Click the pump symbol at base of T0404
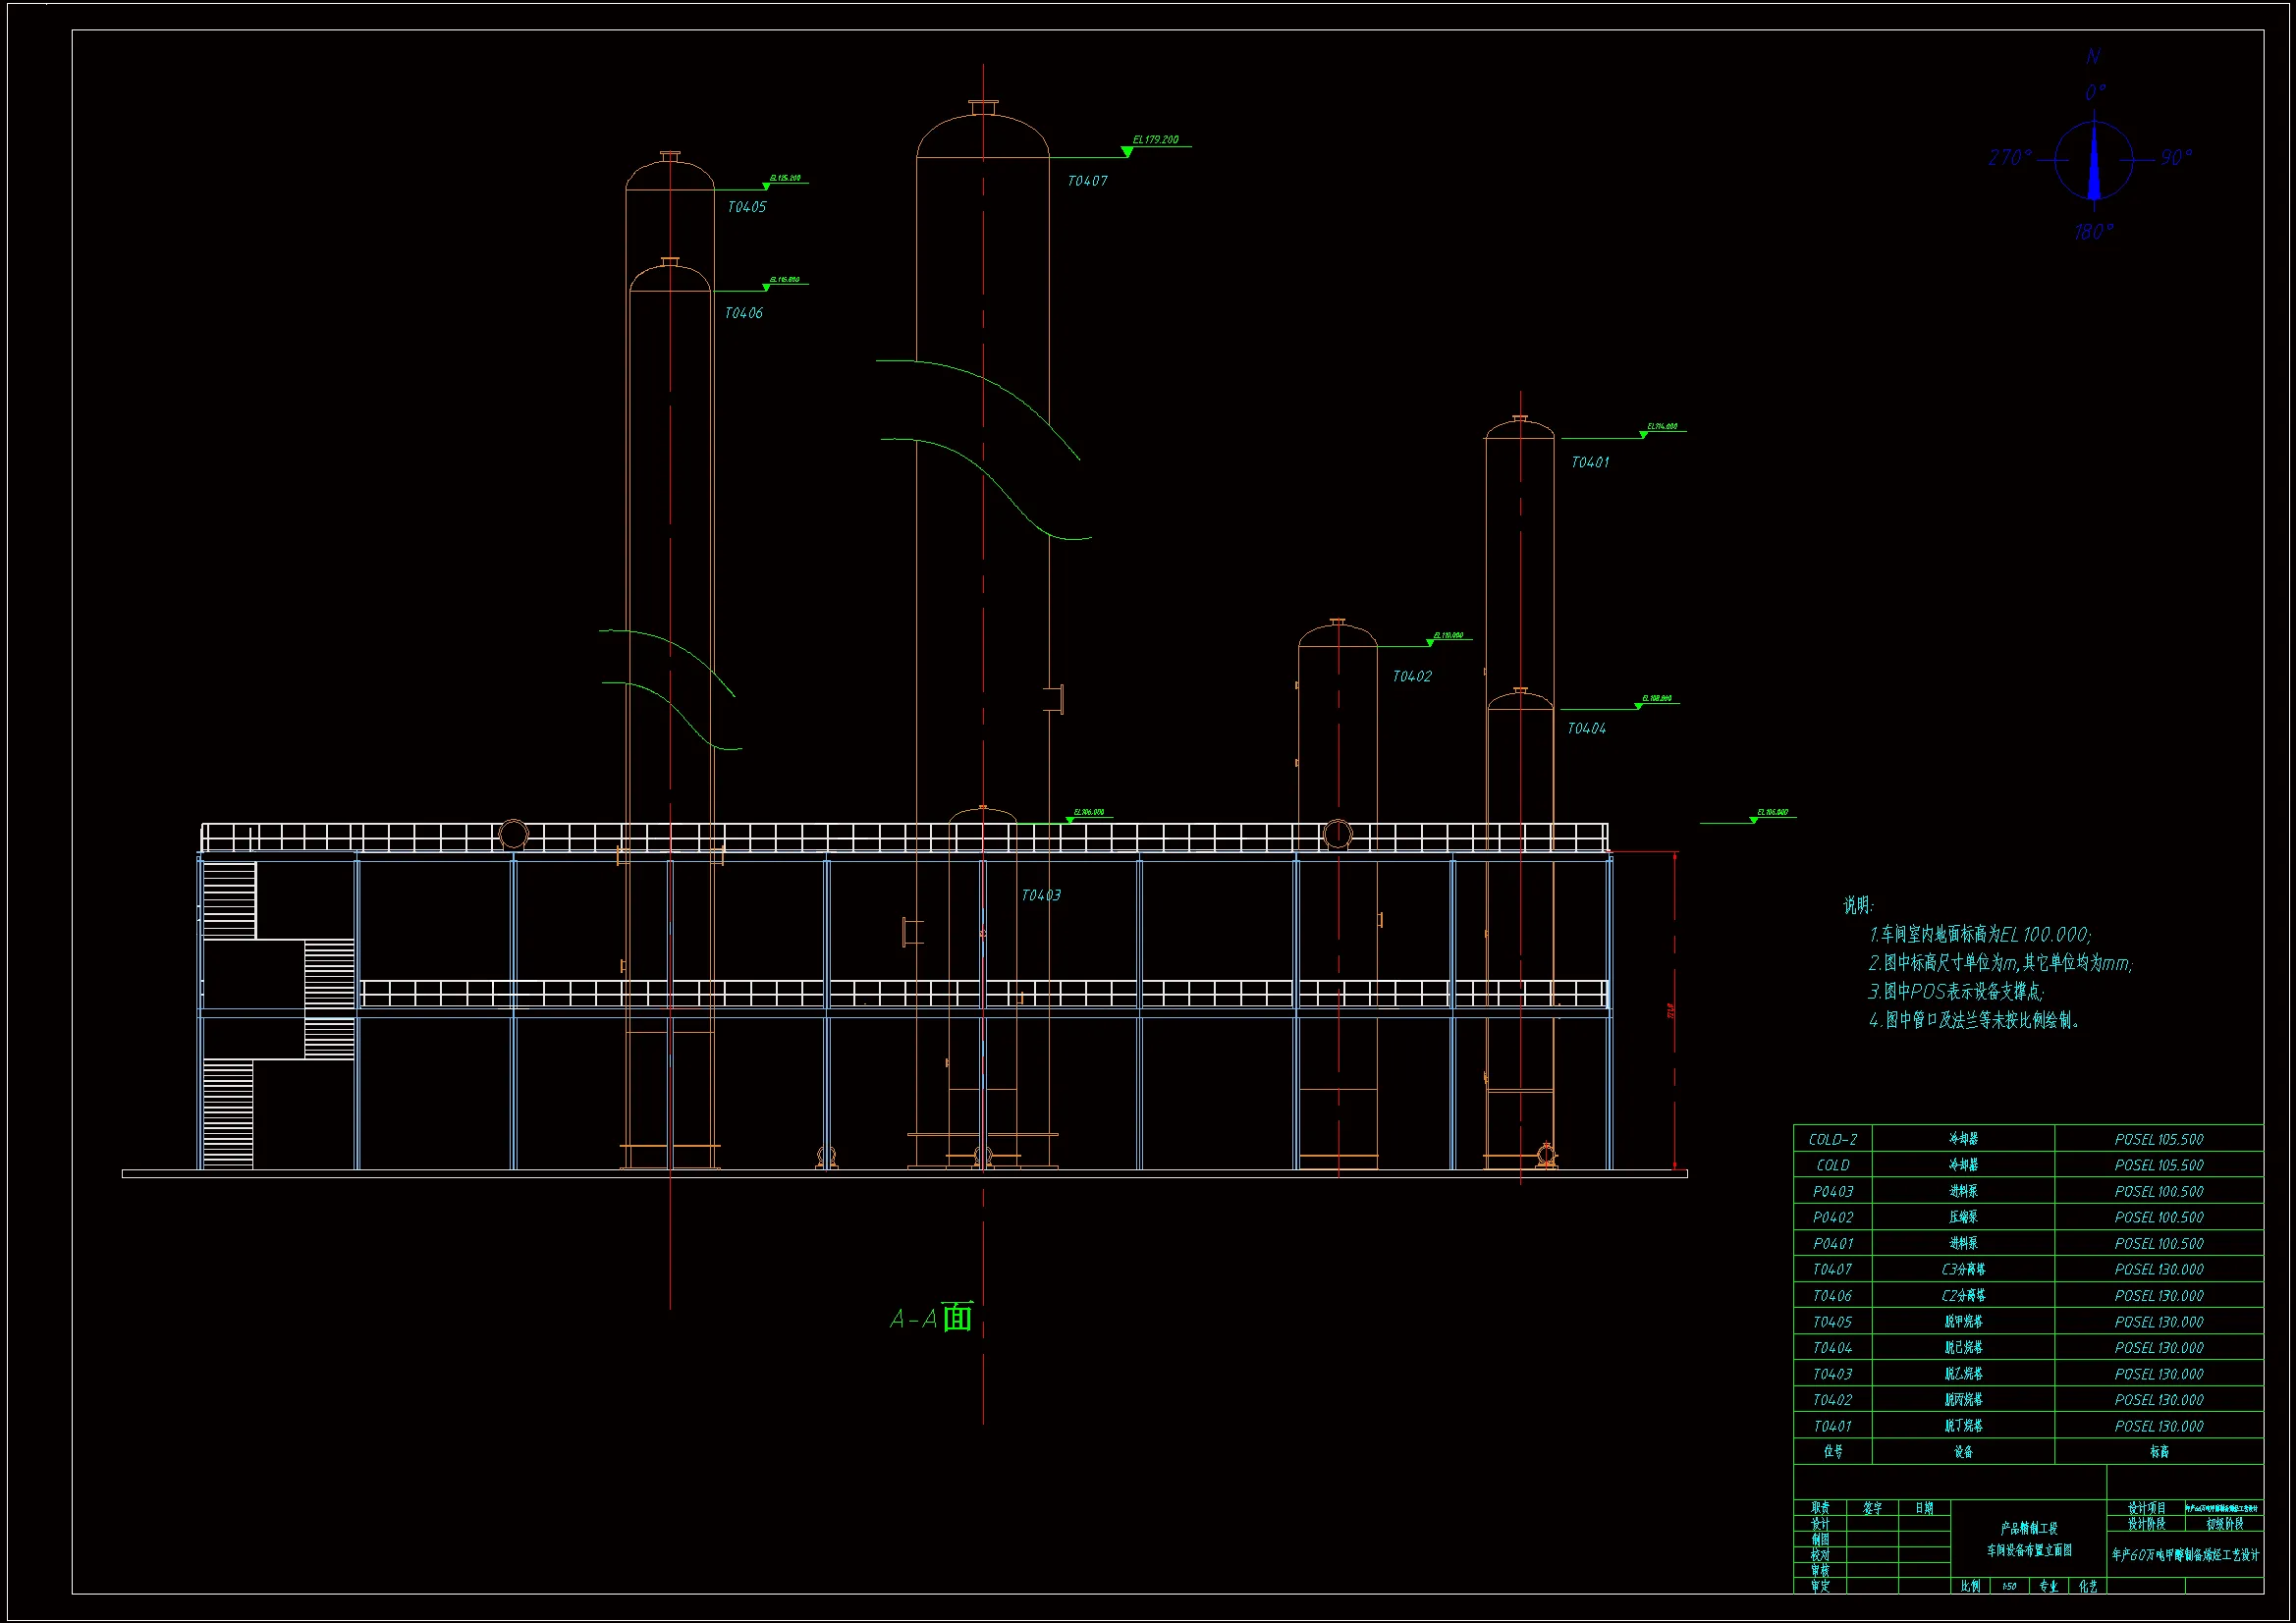The image size is (2296, 1623). (1546, 1155)
